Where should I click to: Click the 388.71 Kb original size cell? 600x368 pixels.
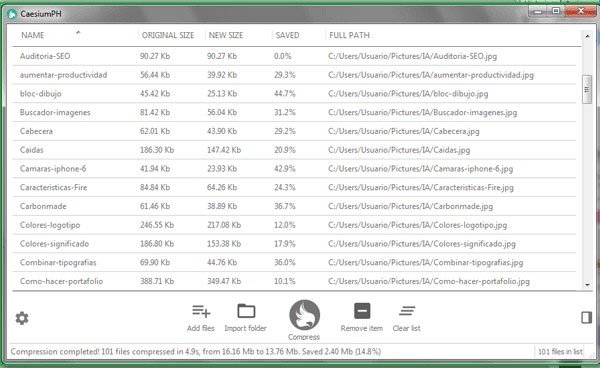(157, 281)
